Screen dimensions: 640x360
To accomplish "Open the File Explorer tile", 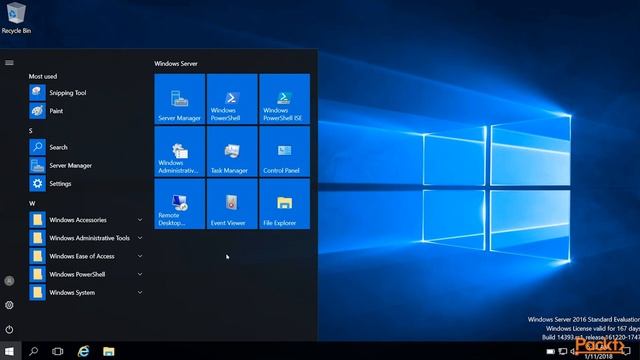I will tap(284, 204).
